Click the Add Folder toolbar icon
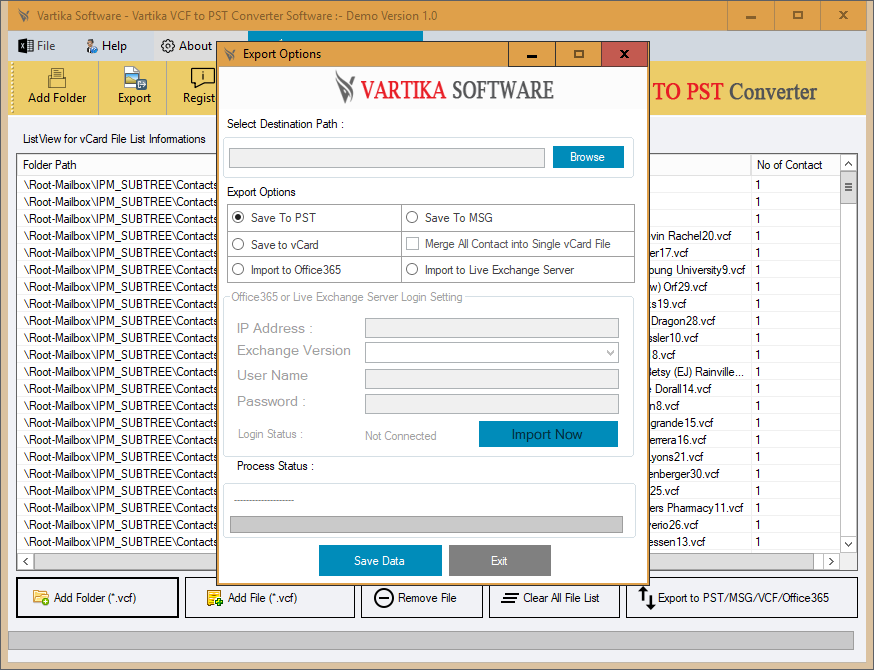This screenshot has width=874, height=670. coord(56,78)
